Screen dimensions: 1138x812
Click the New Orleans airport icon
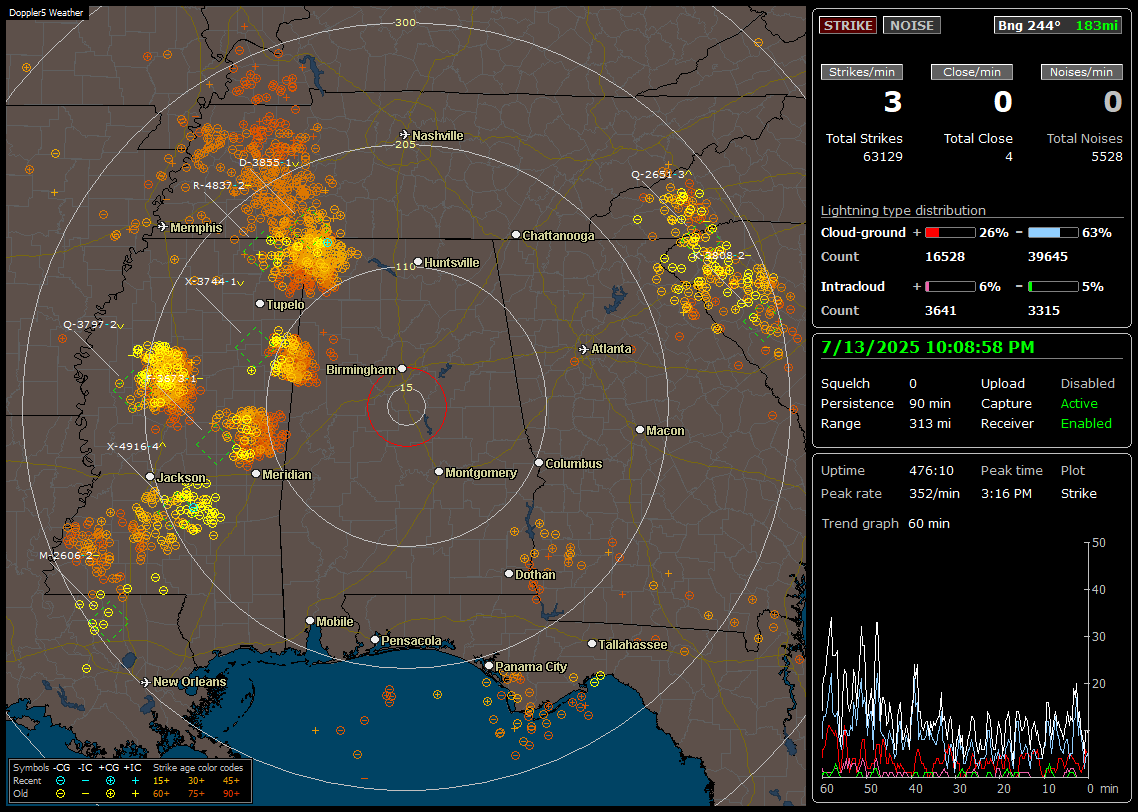tap(145, 682)
